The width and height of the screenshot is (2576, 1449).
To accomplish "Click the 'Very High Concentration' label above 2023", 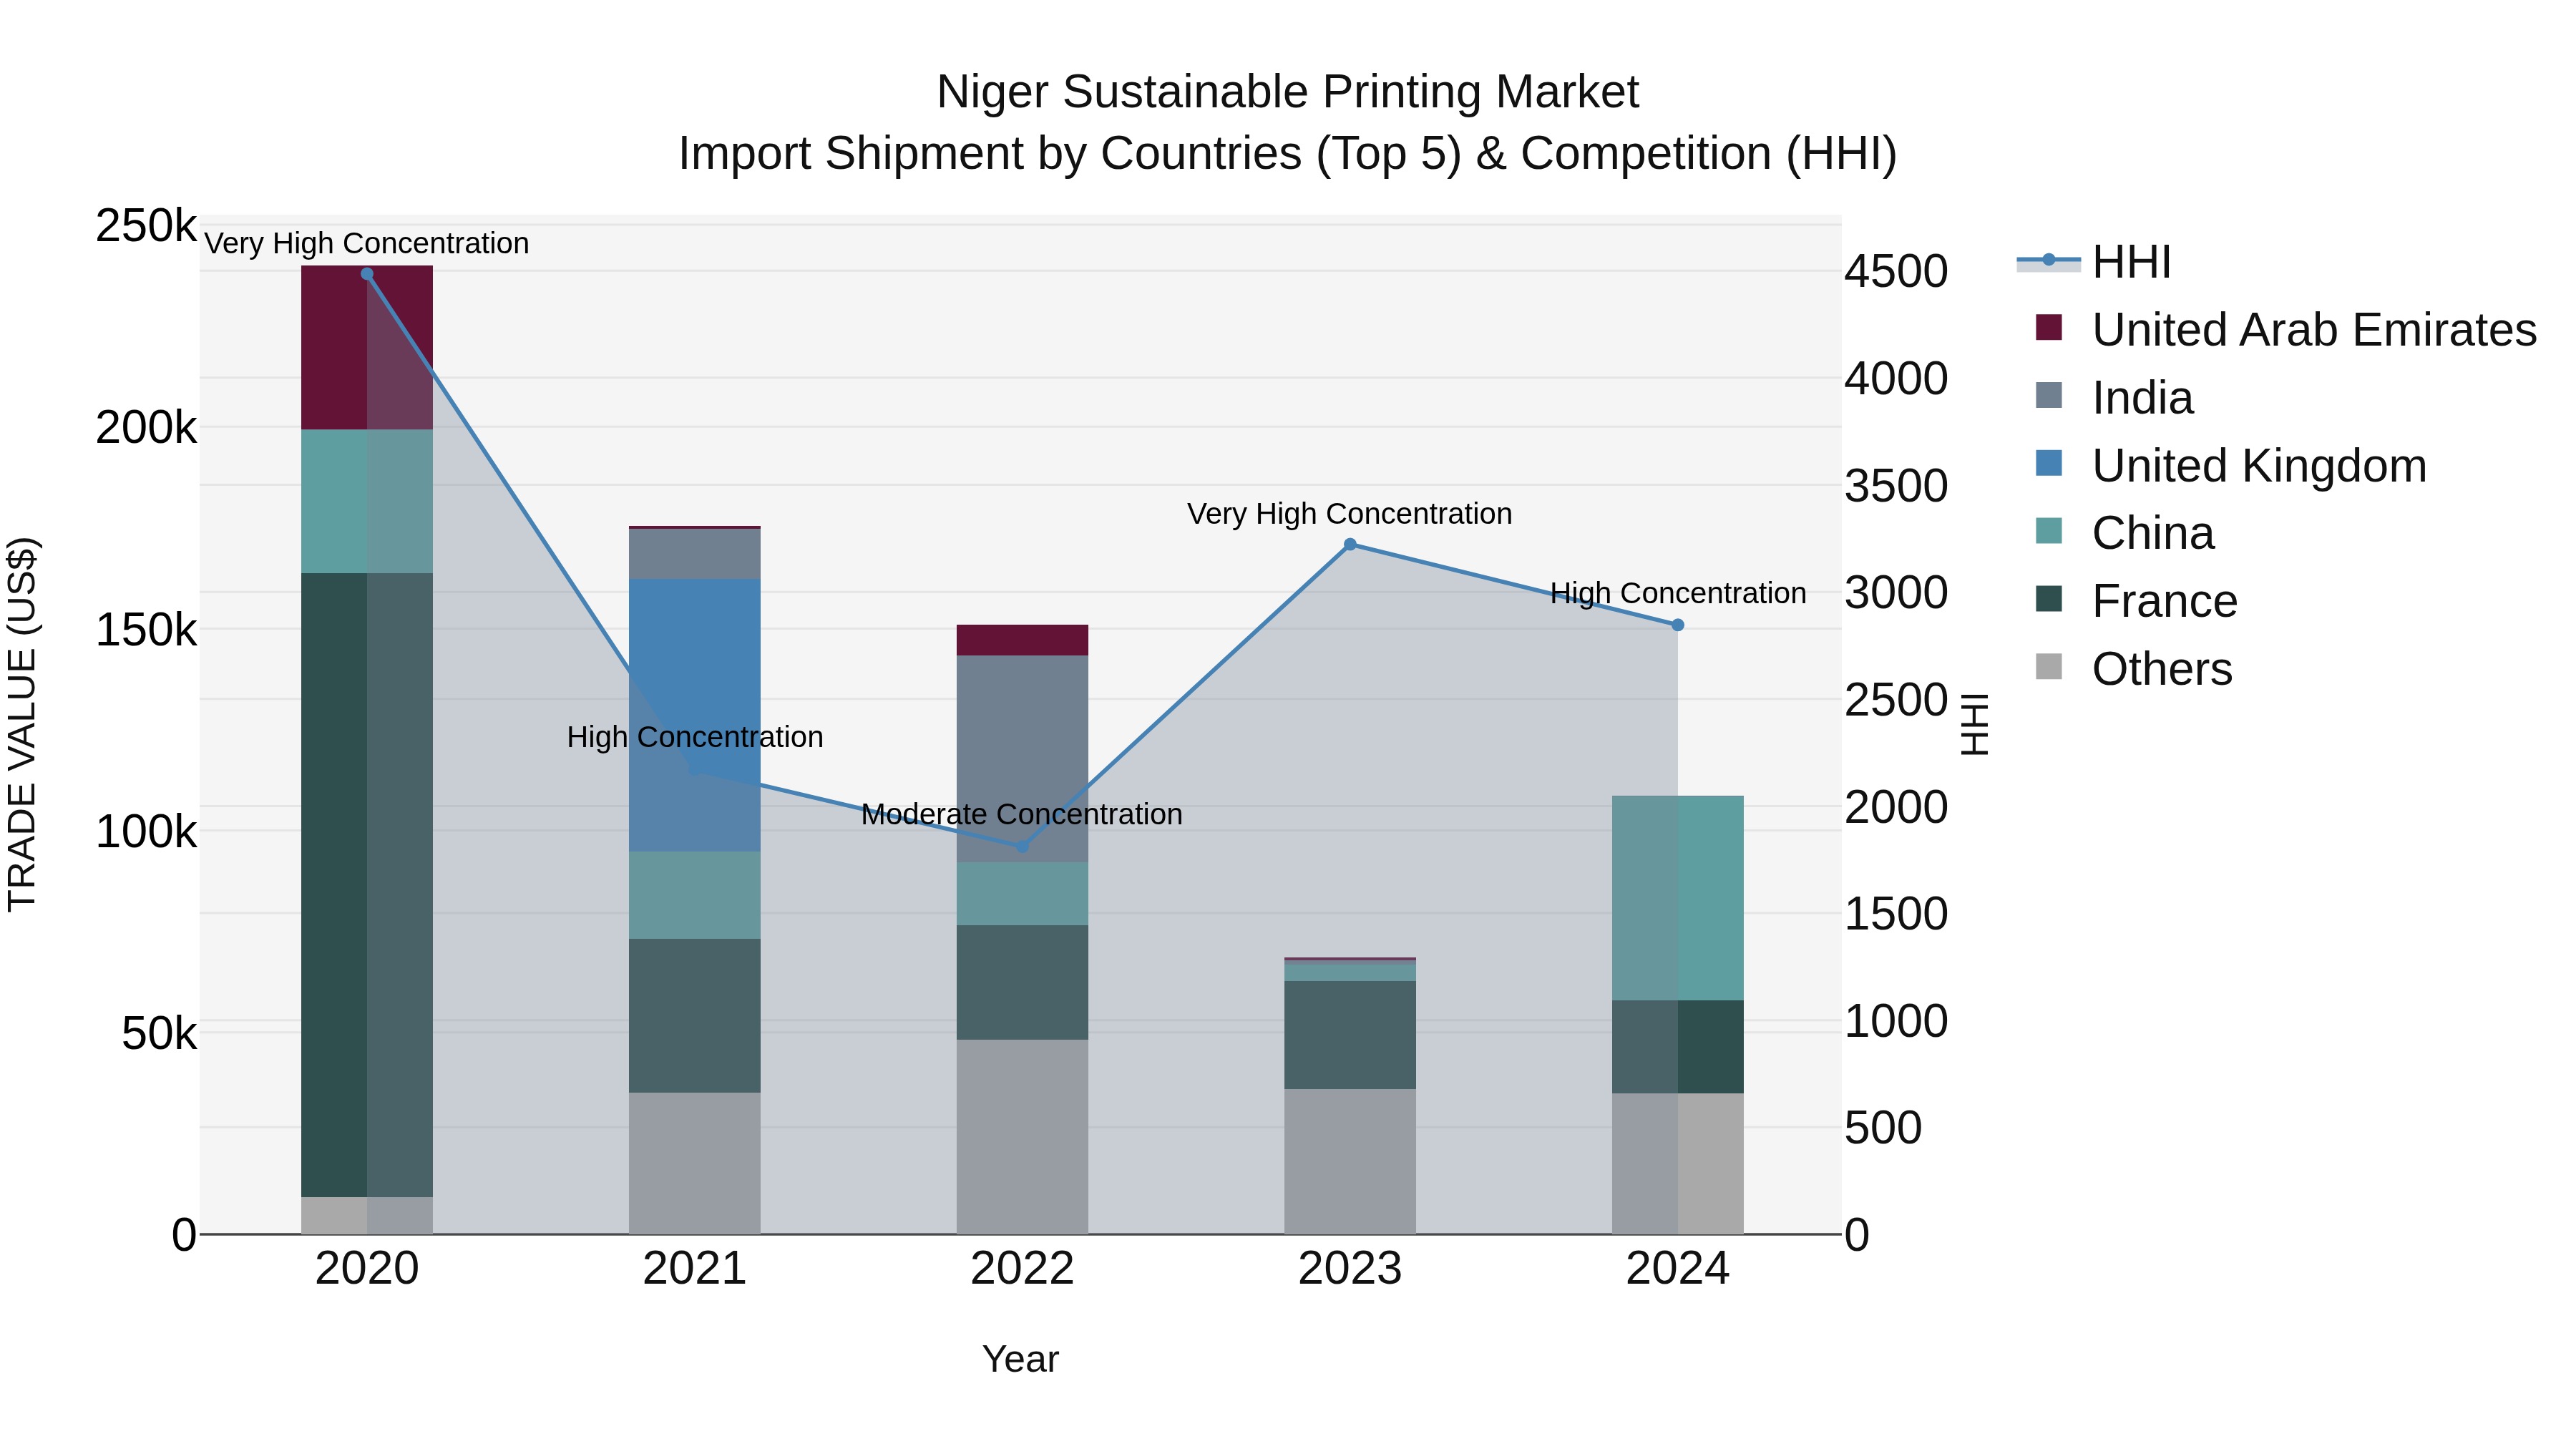I will tap(1350, 514).
